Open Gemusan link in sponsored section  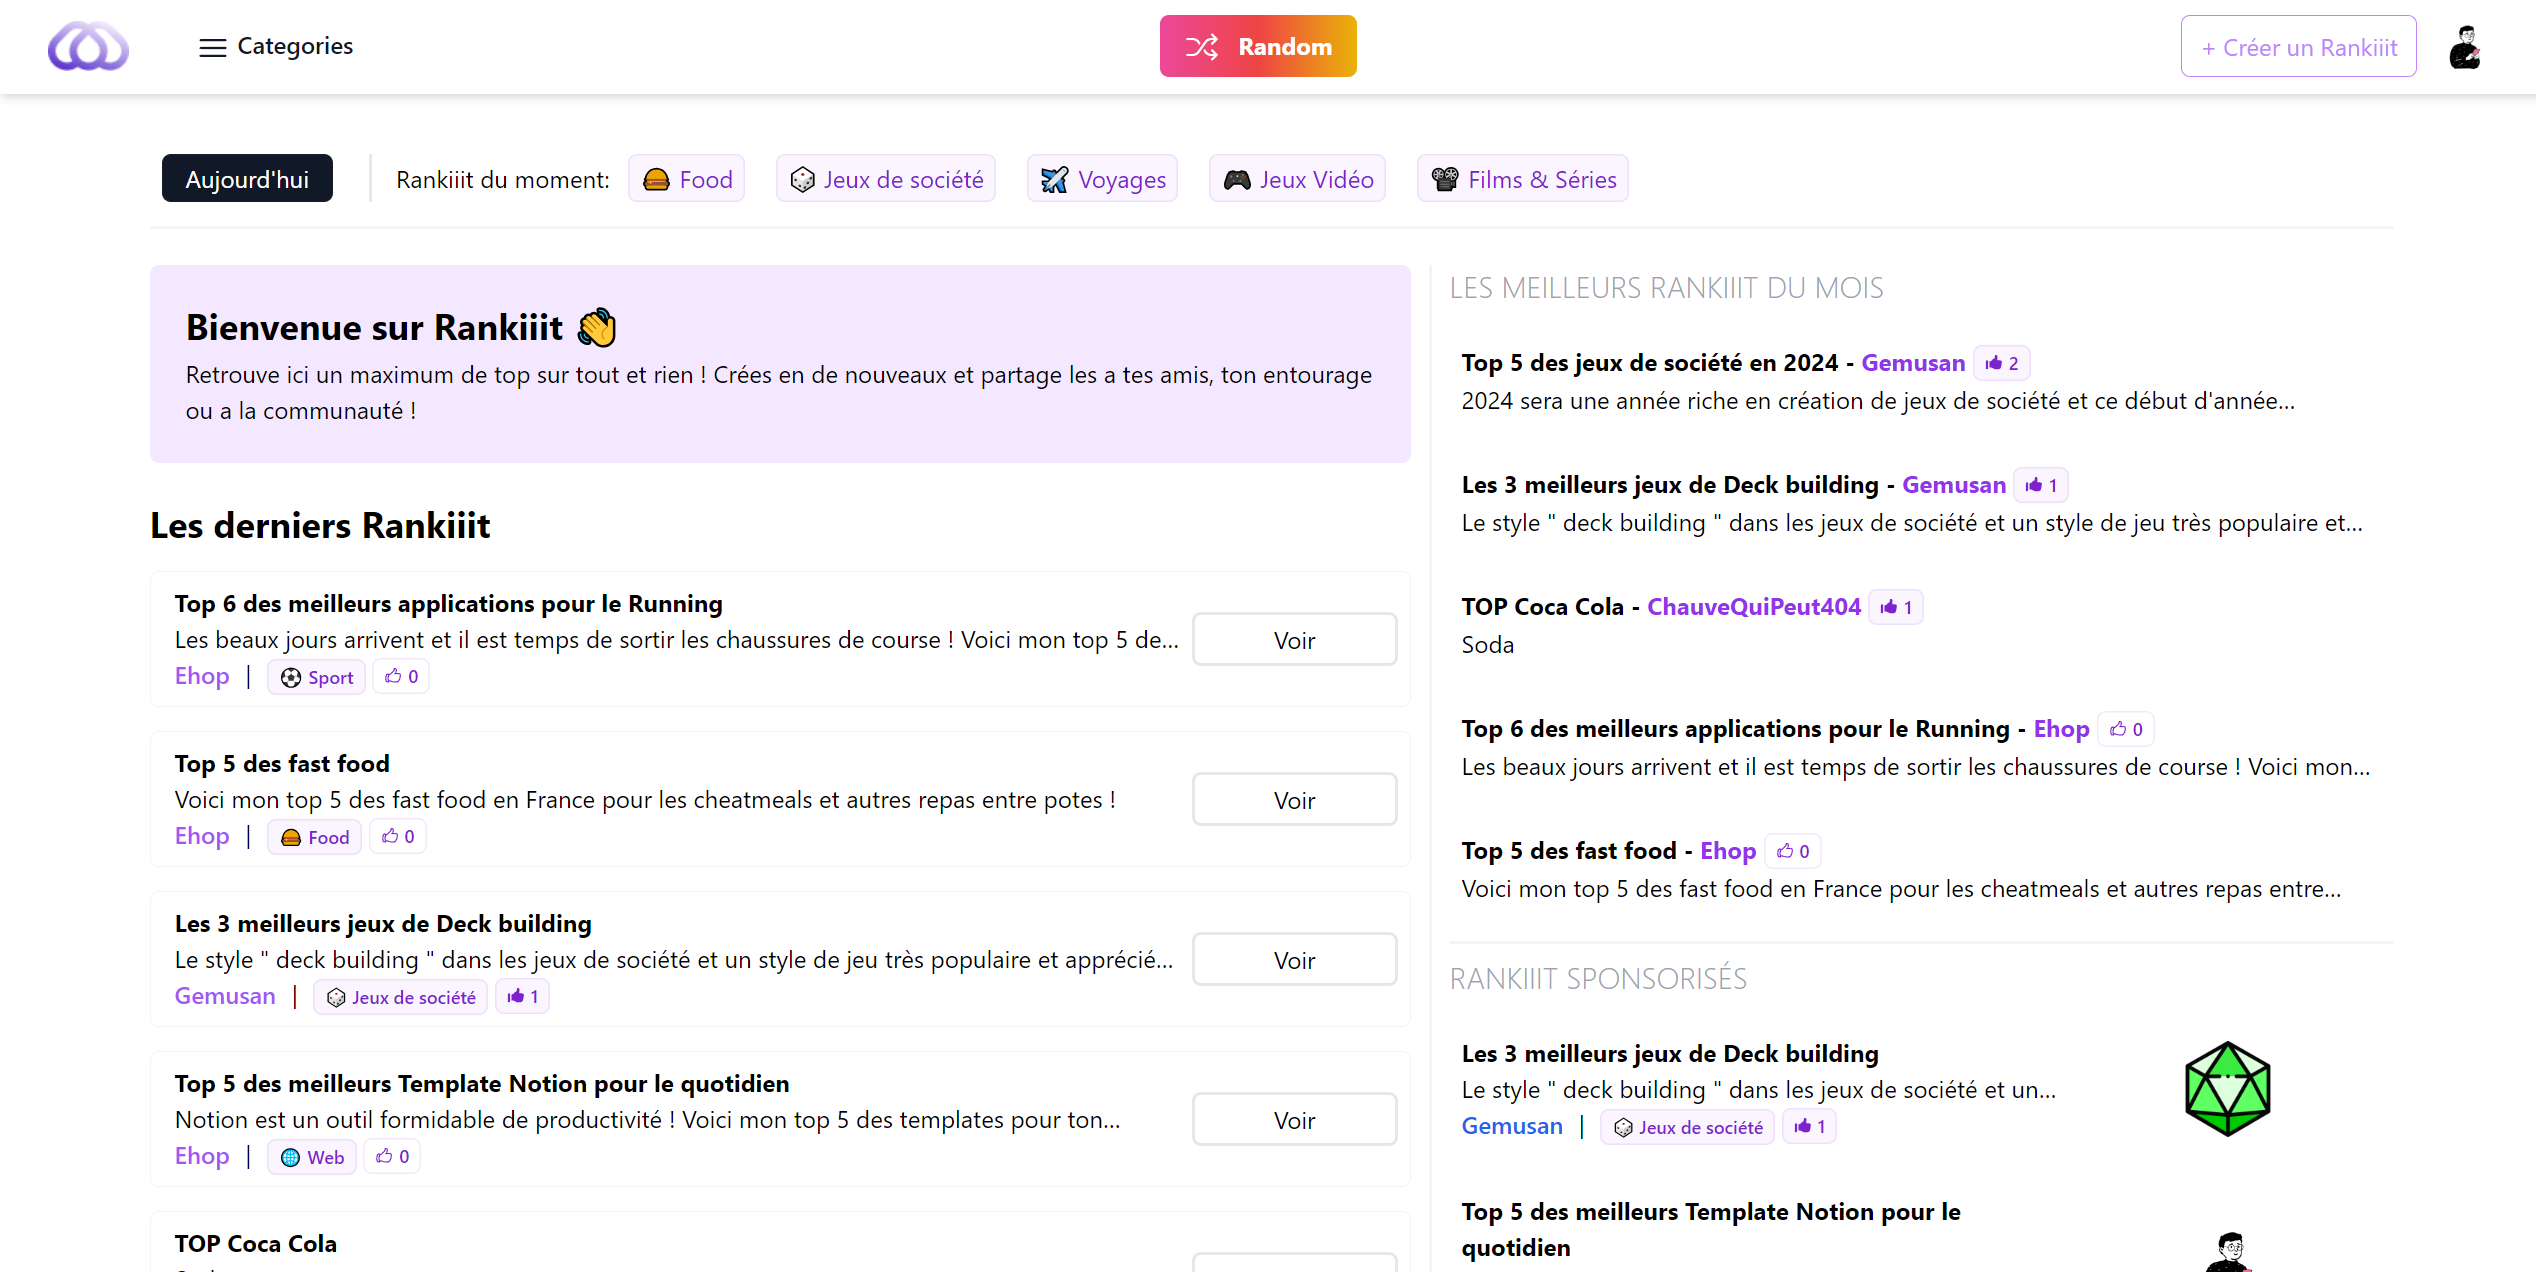[1512, 1126]
